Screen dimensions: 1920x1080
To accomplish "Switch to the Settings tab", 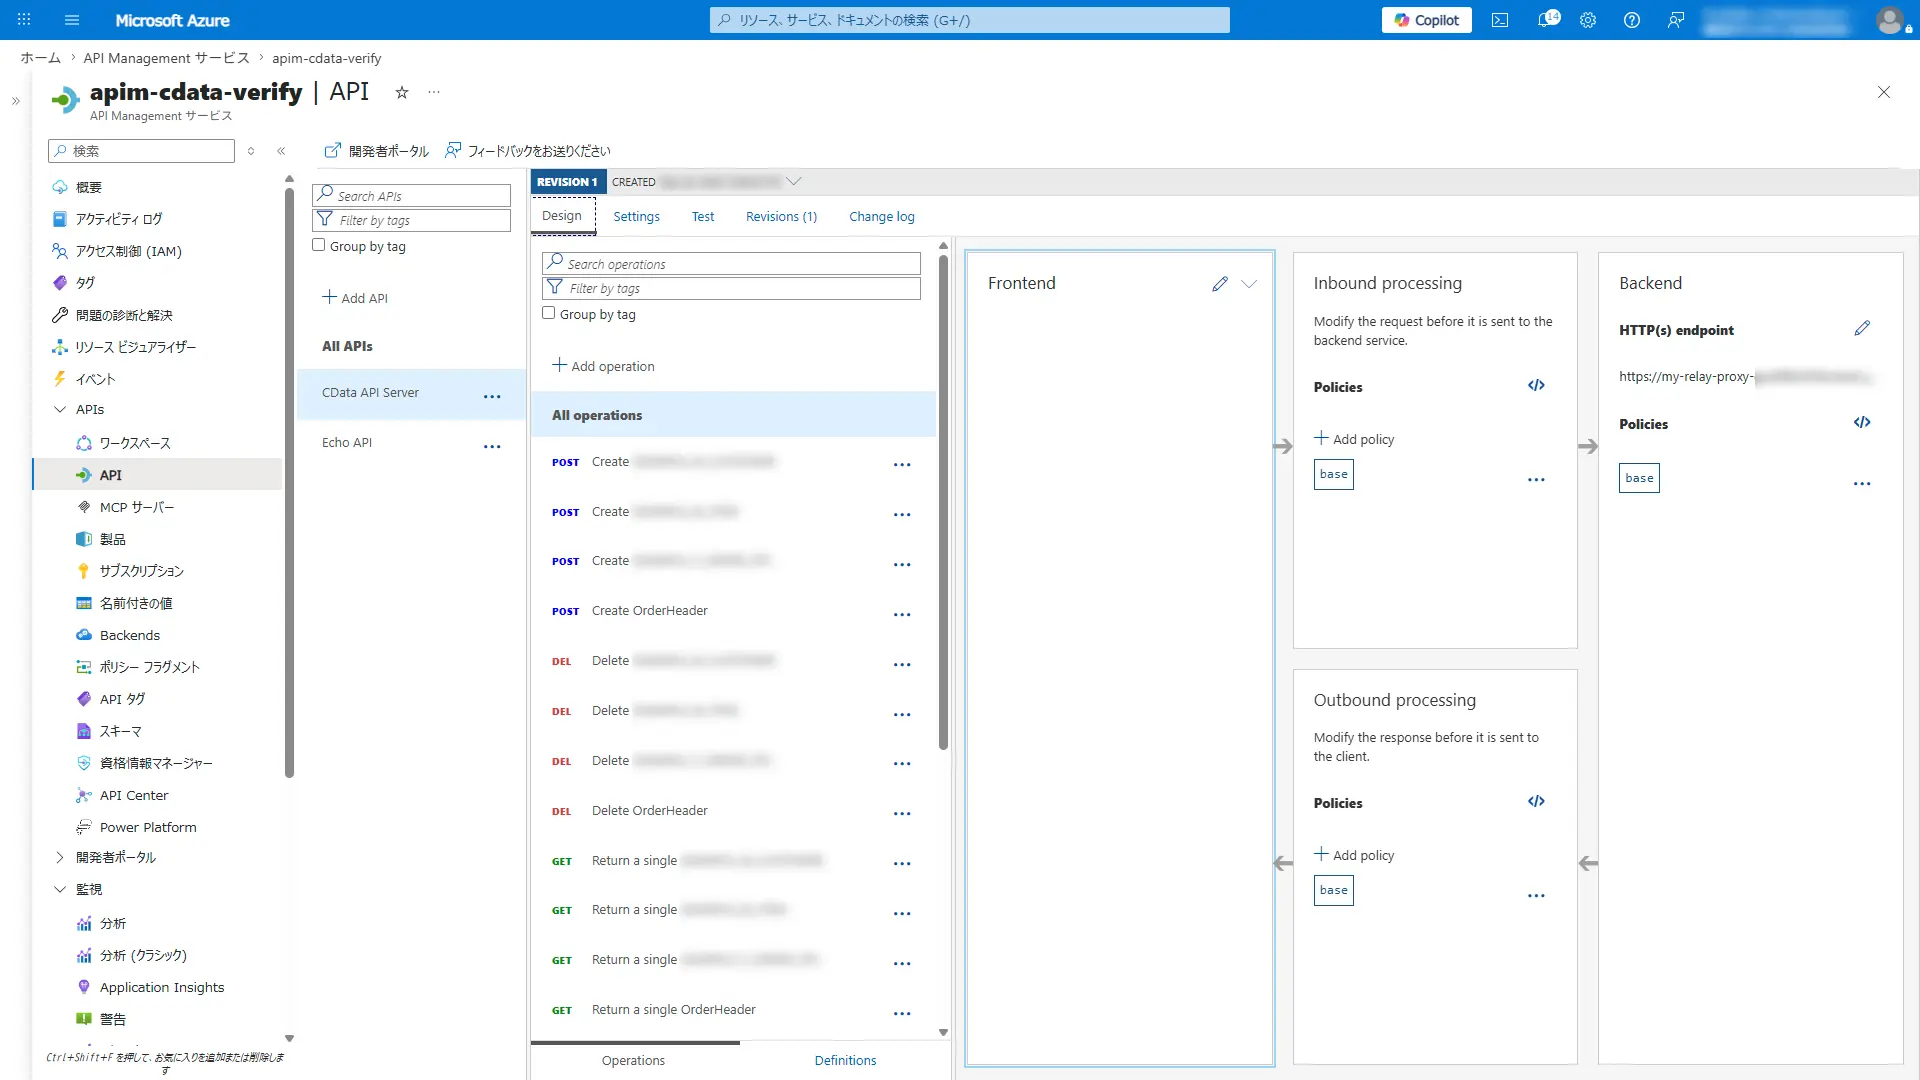I will 636,217.
